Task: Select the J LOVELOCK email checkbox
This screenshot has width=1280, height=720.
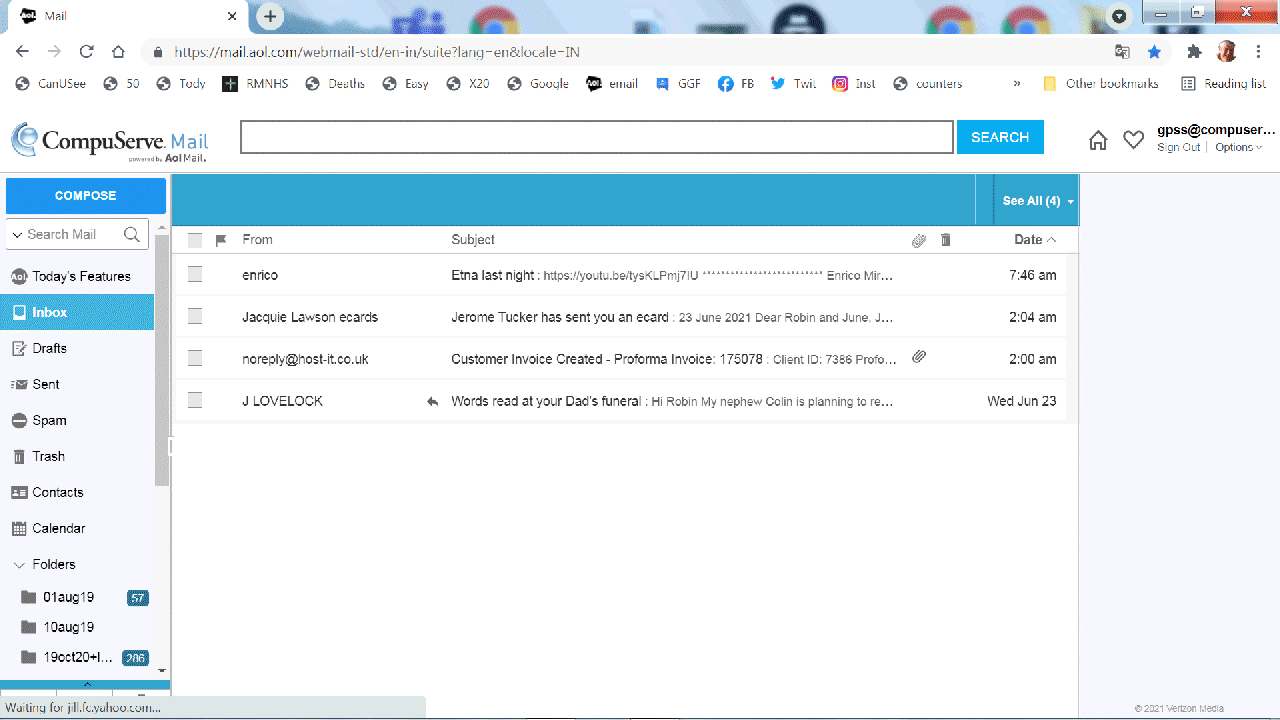Action: tap(195, 401)
